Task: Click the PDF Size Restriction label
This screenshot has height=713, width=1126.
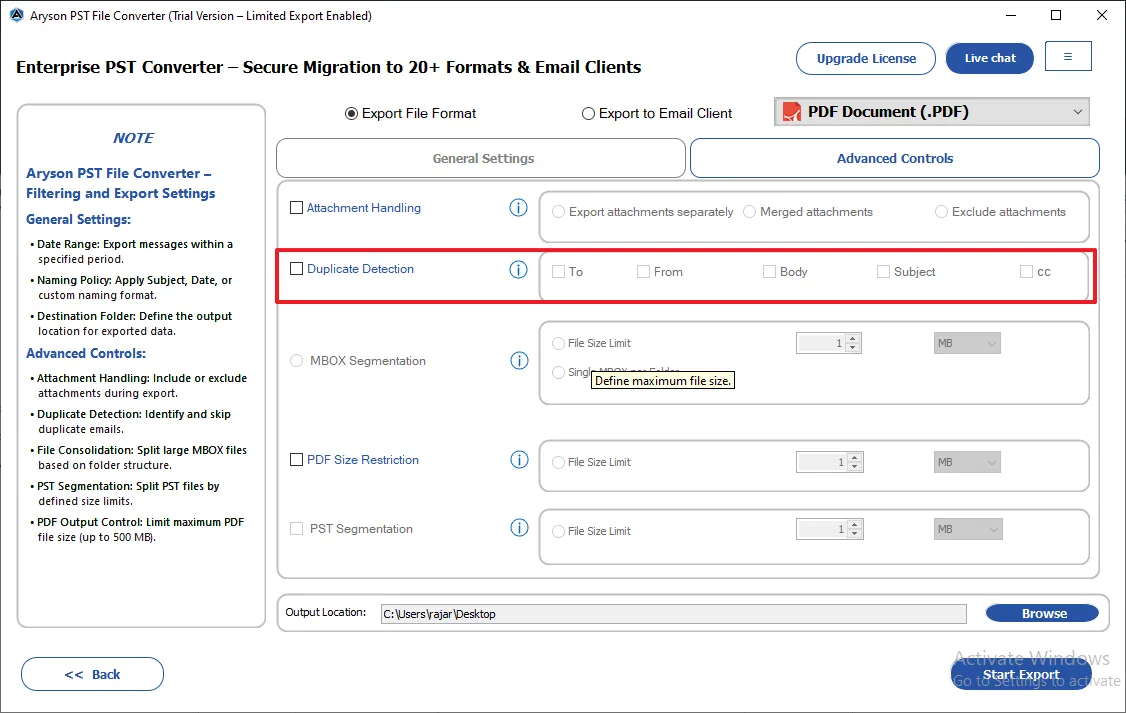Action: (363, 460)
